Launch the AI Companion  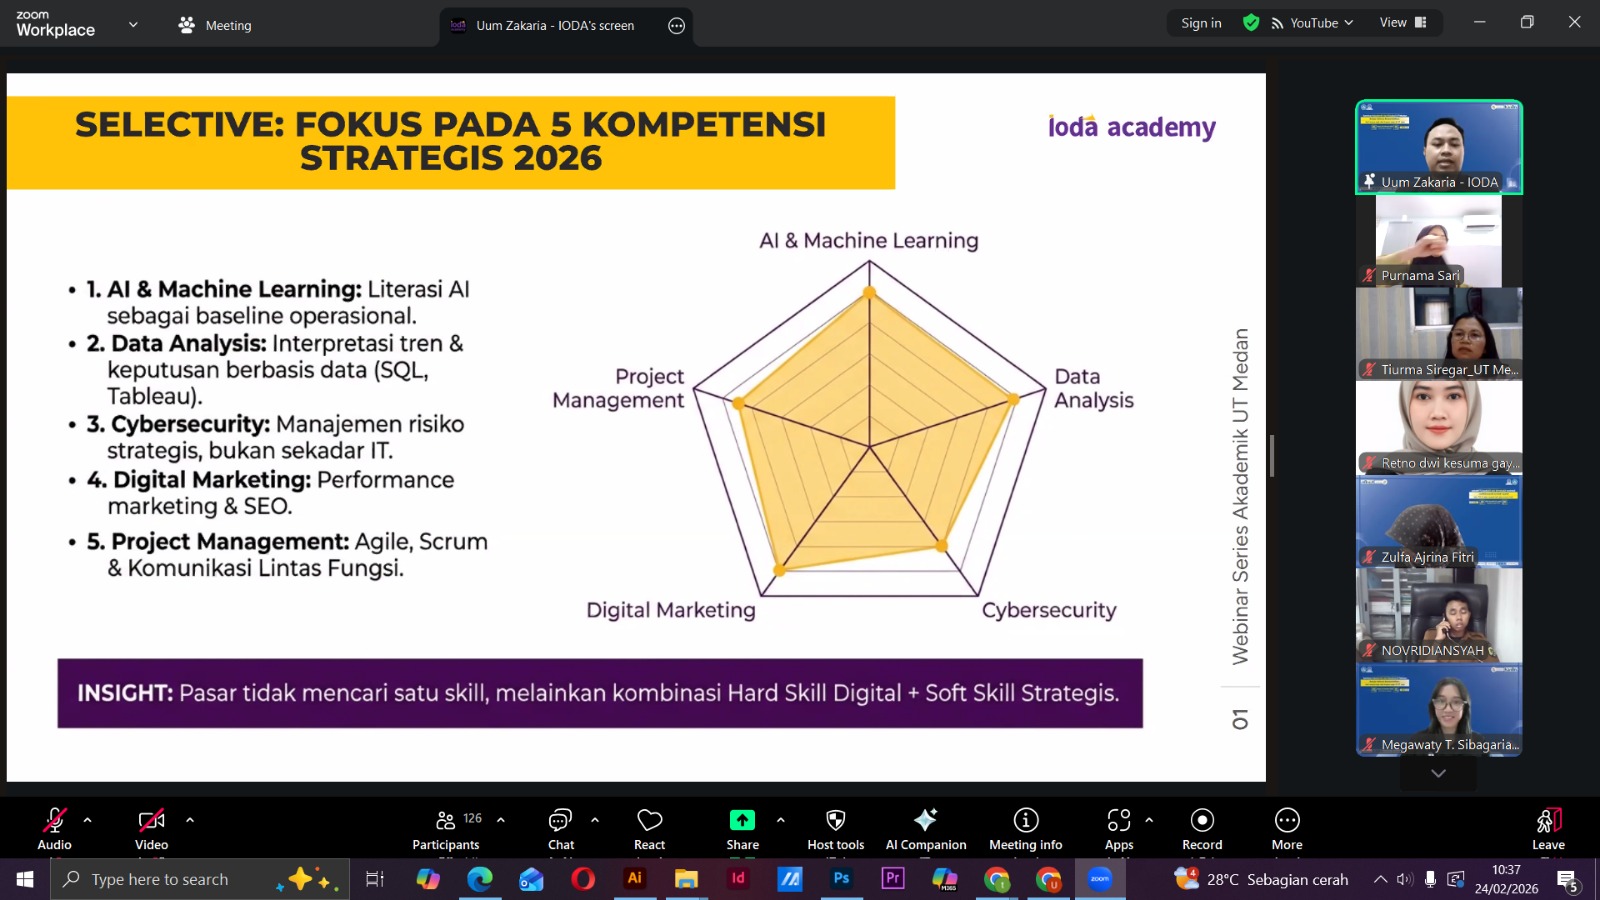[925, 828]
